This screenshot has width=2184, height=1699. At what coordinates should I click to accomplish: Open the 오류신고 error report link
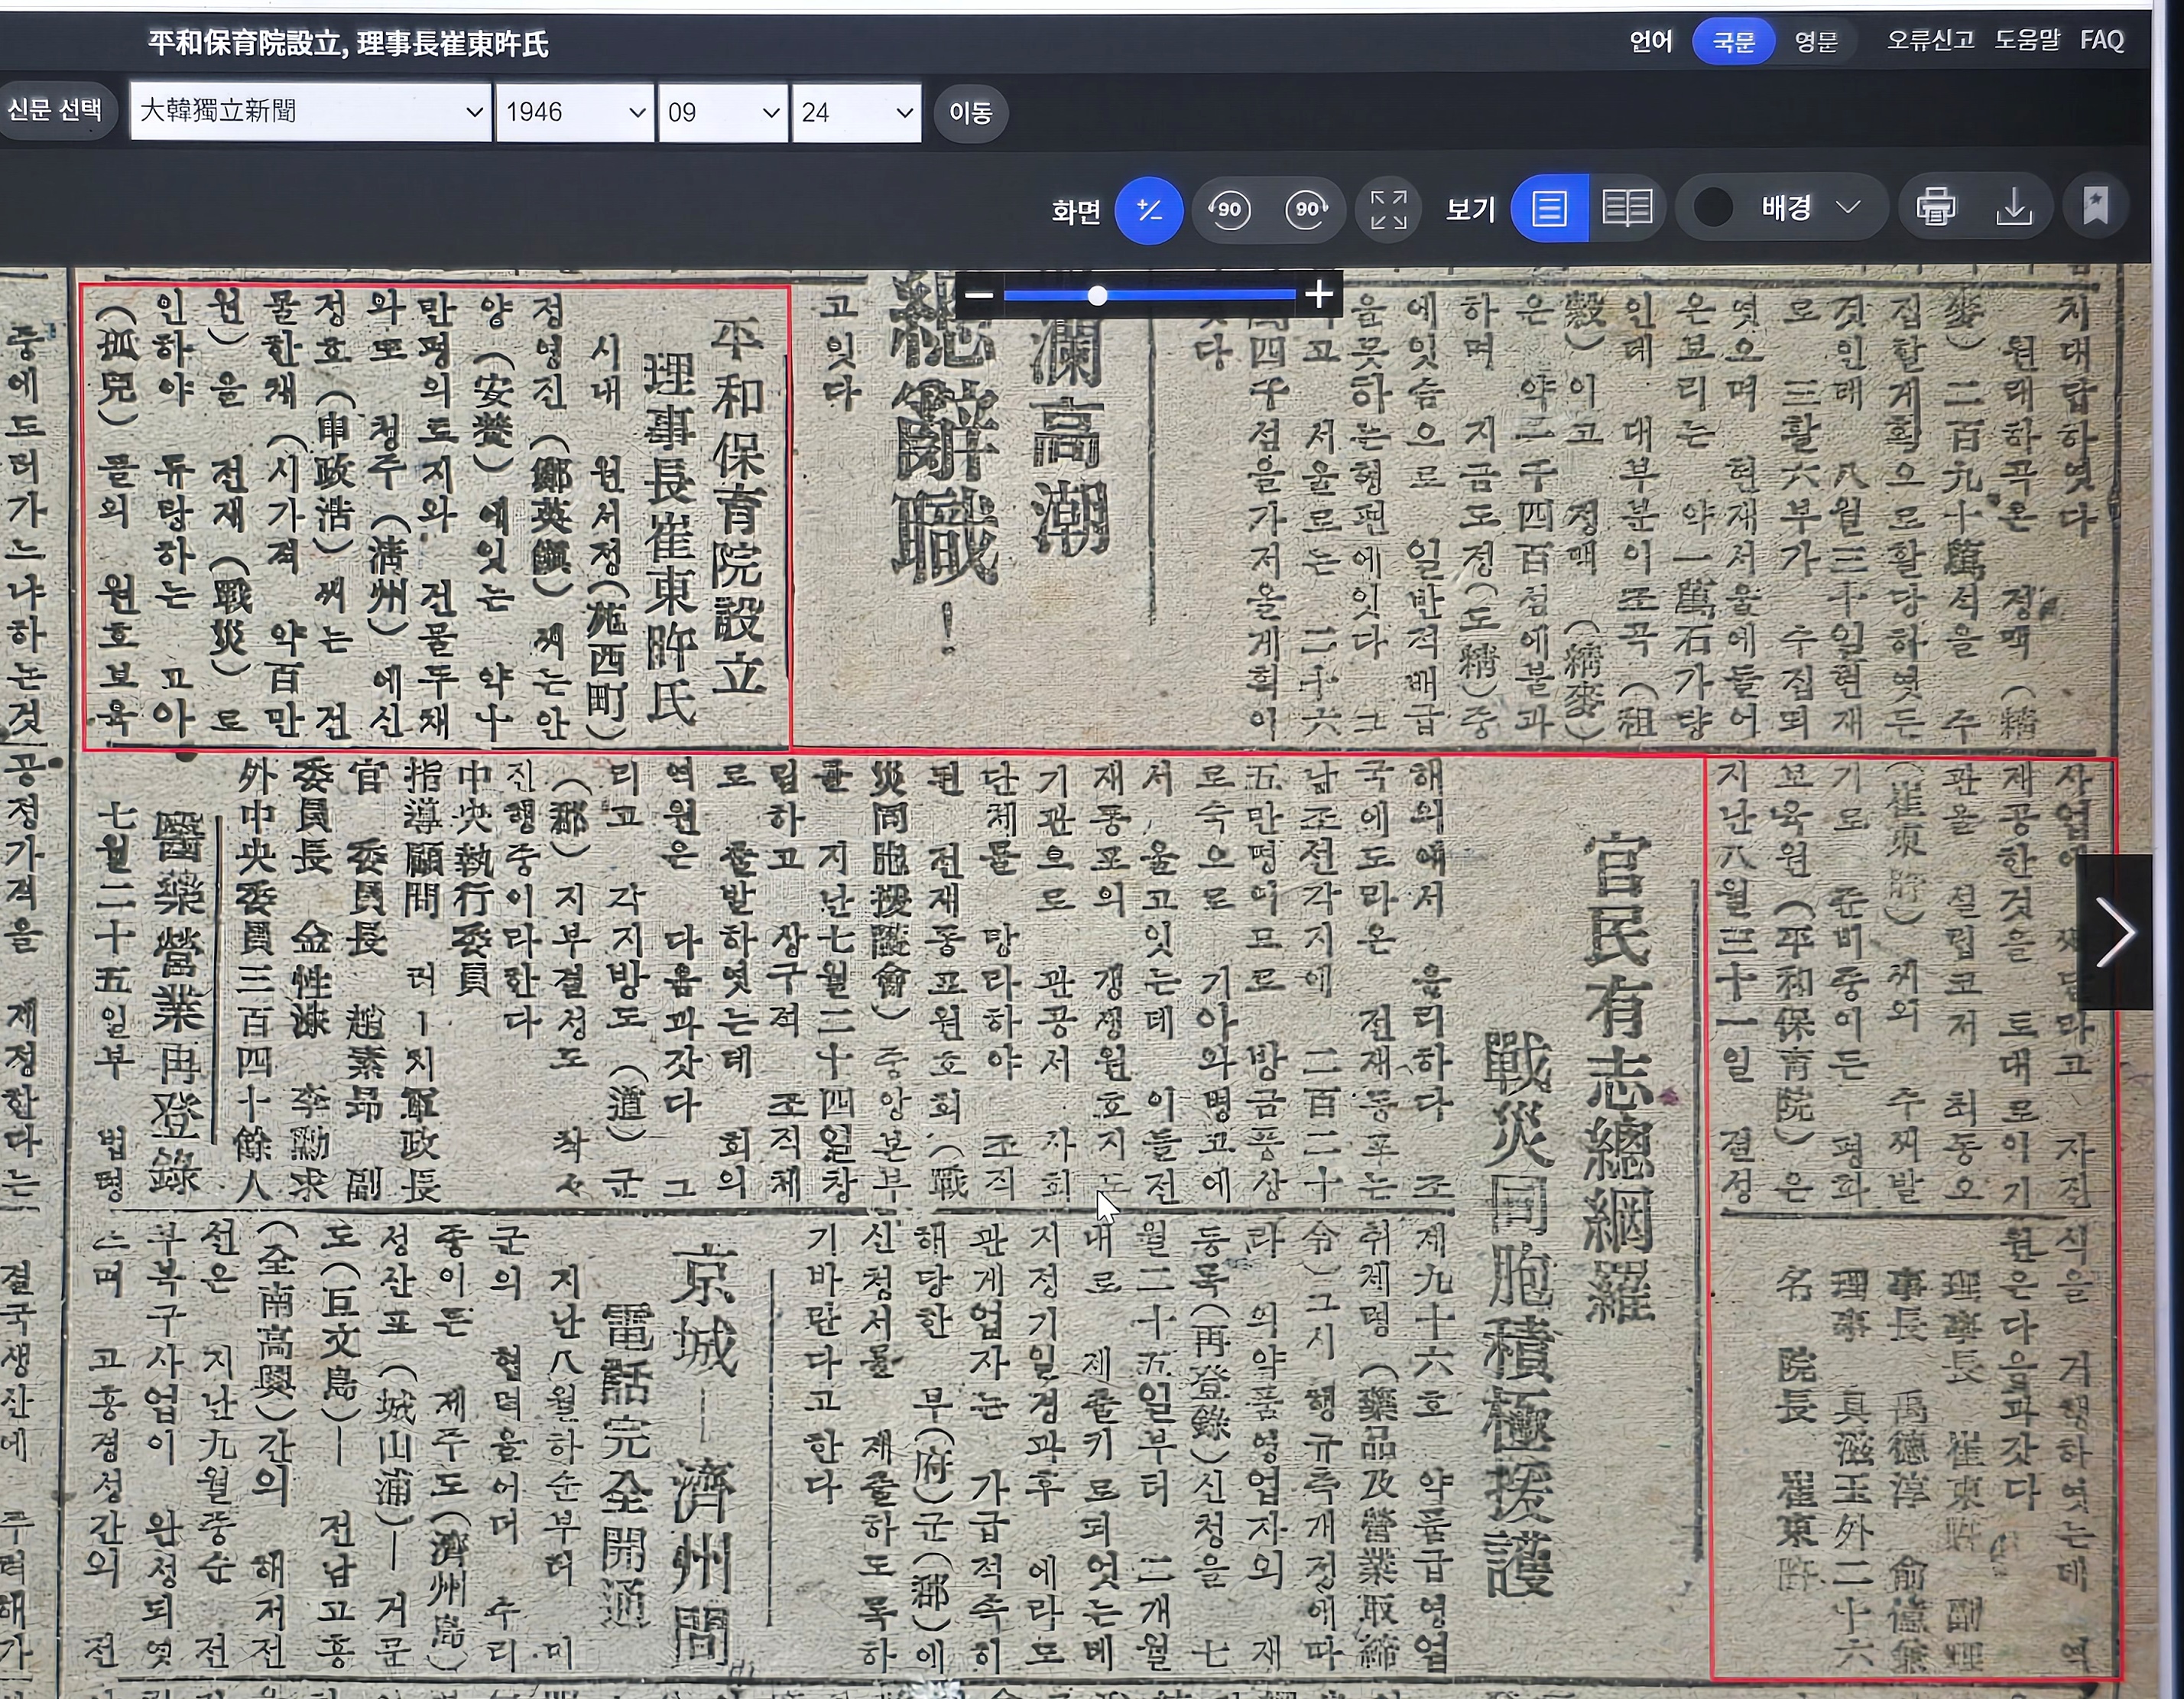[1930, 41]
